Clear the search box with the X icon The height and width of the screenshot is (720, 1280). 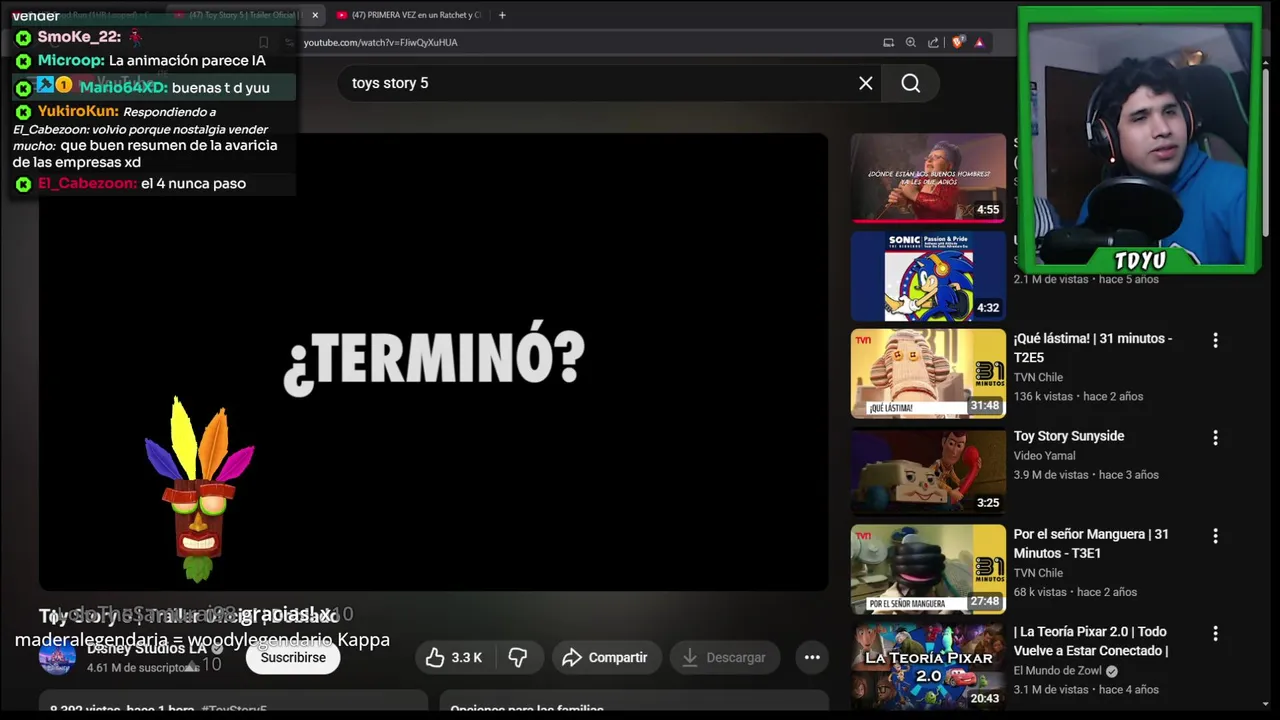[x=866, y=83]
